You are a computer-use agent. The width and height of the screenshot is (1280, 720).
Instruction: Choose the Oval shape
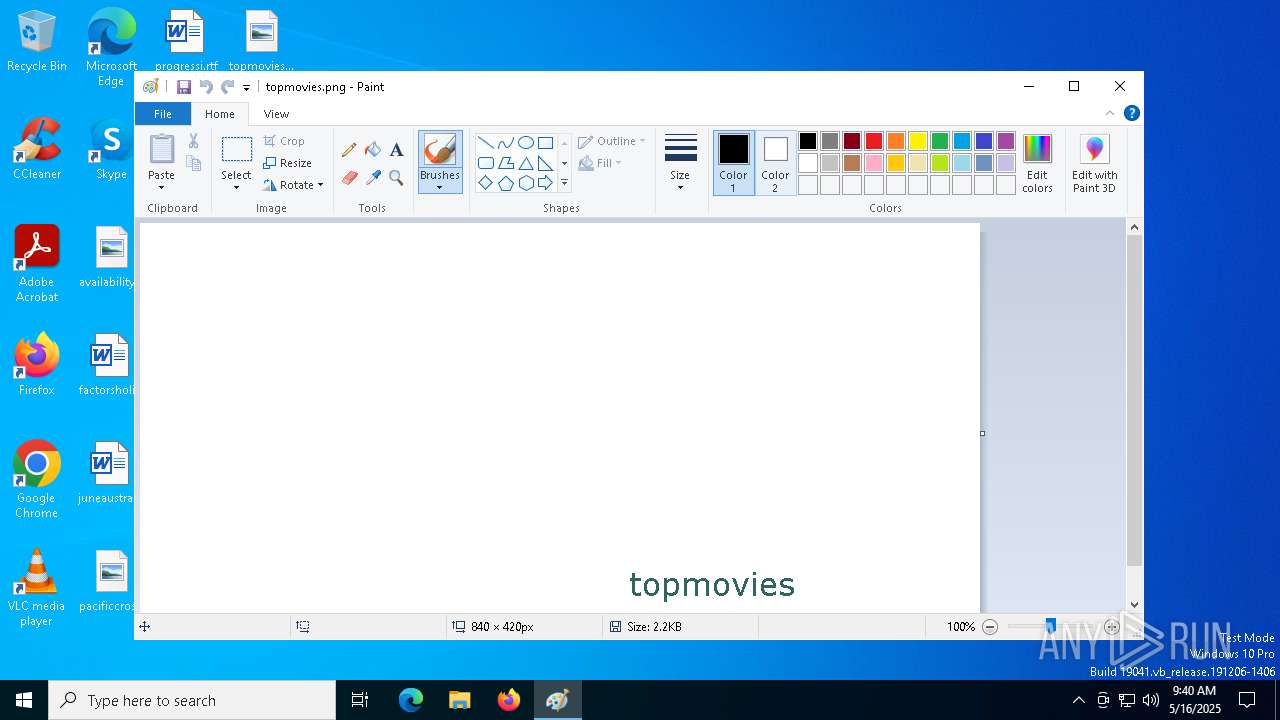coord(526,142)
